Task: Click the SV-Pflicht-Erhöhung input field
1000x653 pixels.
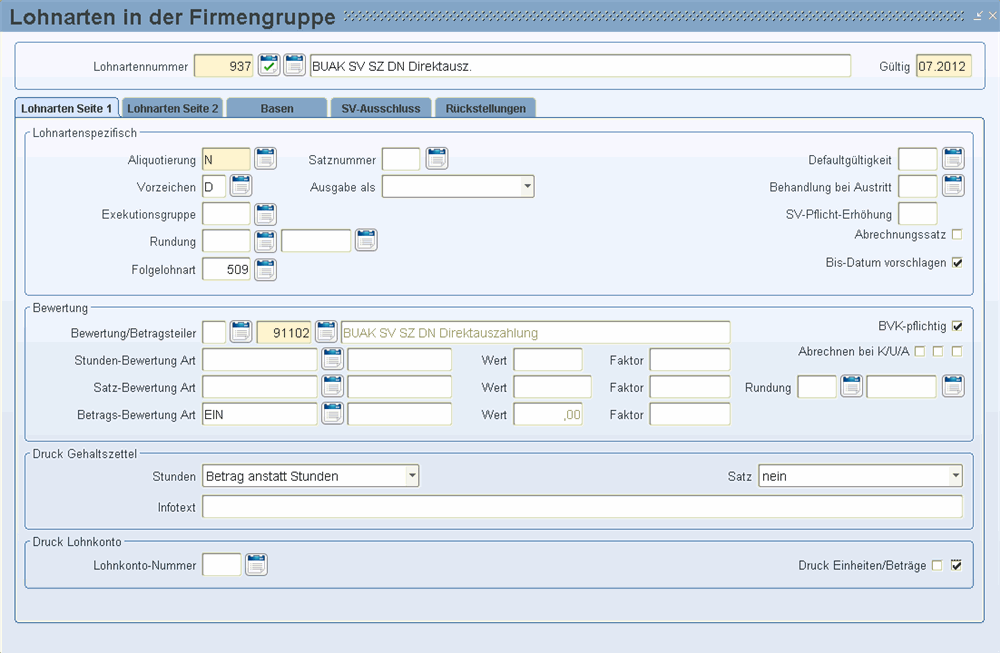Action: point(918,214)
